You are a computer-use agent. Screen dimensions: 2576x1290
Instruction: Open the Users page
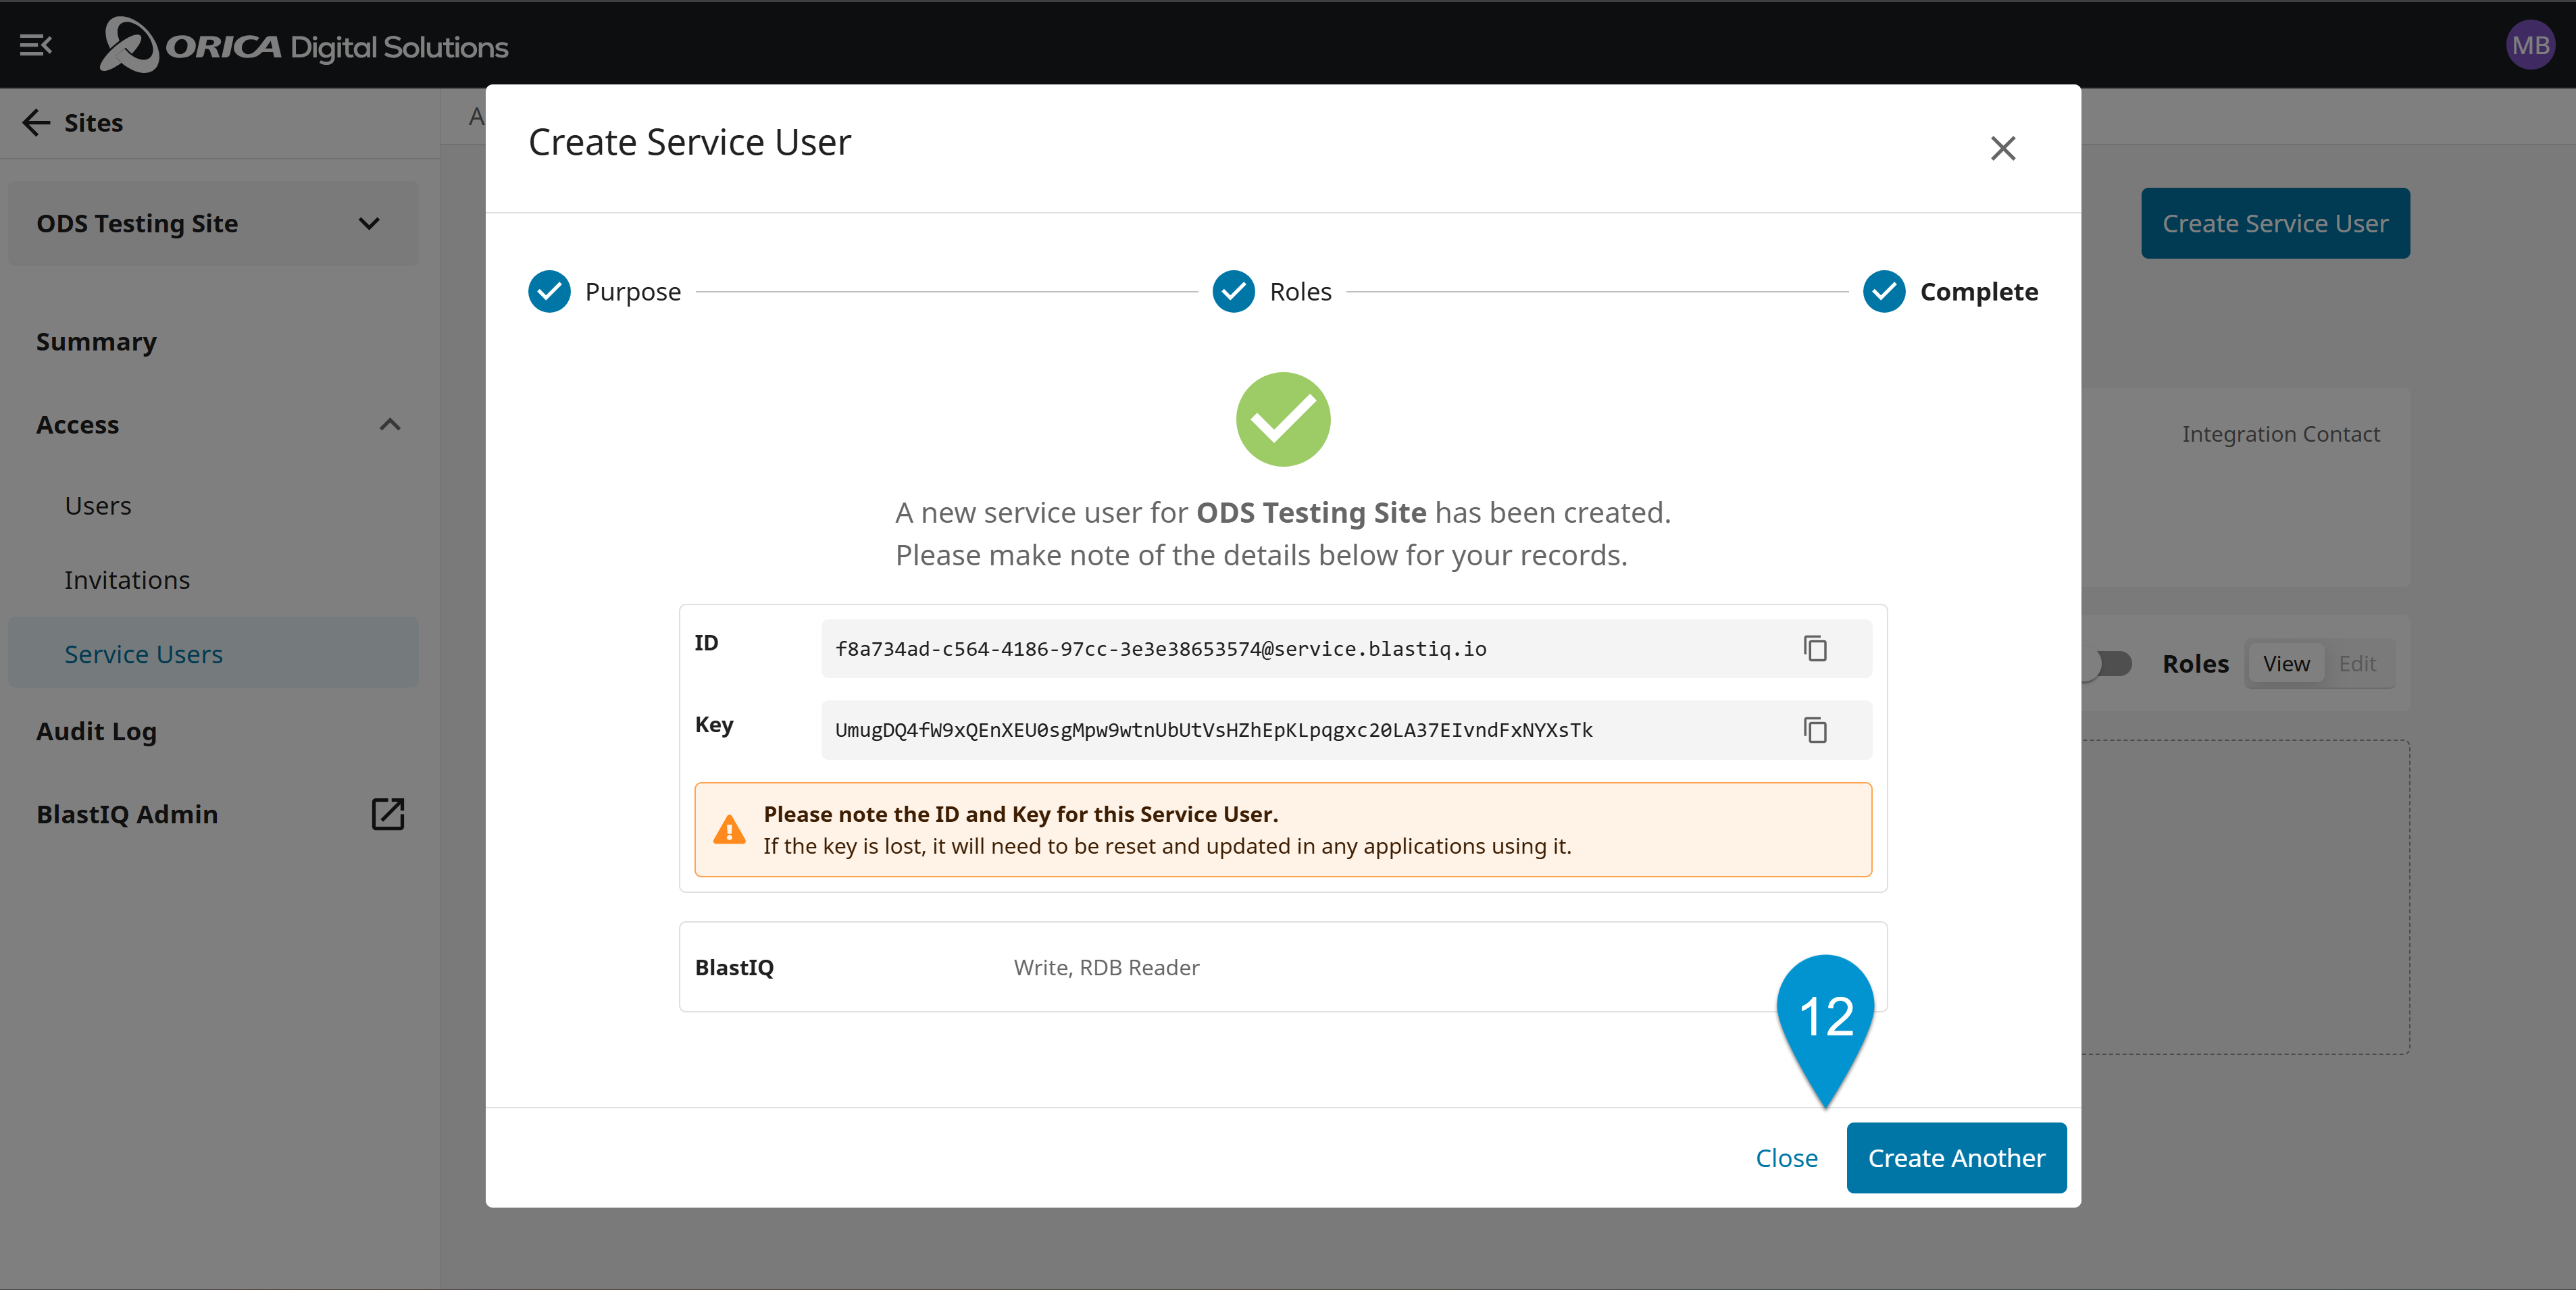[x=98, y=506]
